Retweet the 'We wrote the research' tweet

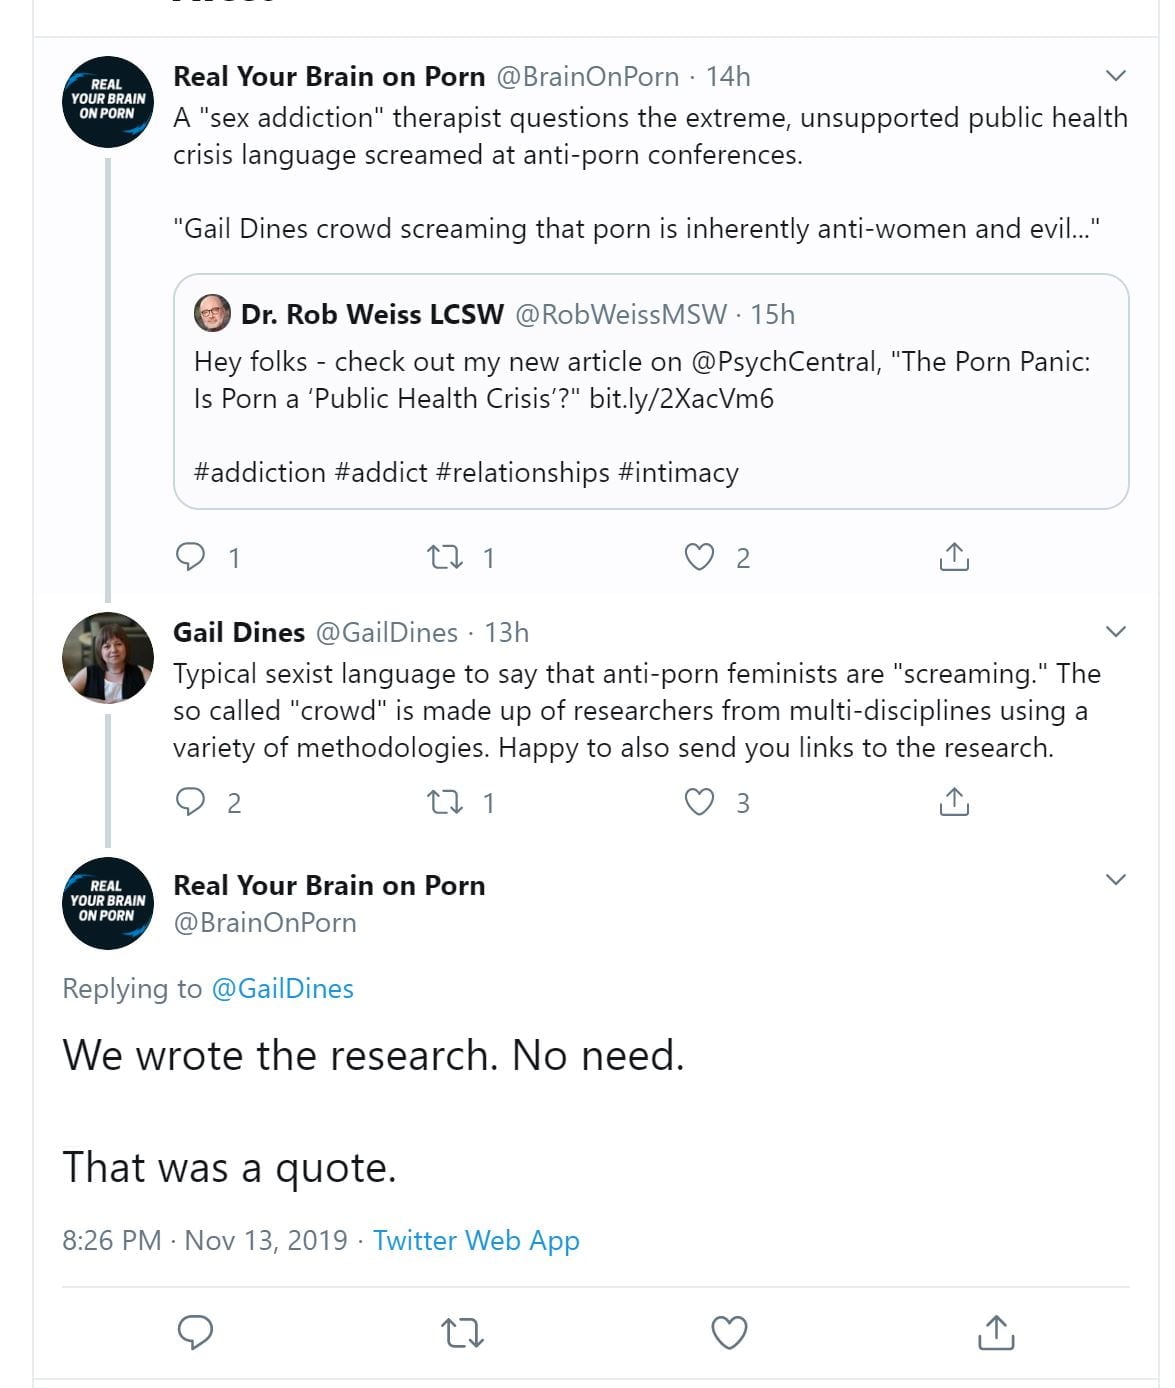coord(462,1332)
